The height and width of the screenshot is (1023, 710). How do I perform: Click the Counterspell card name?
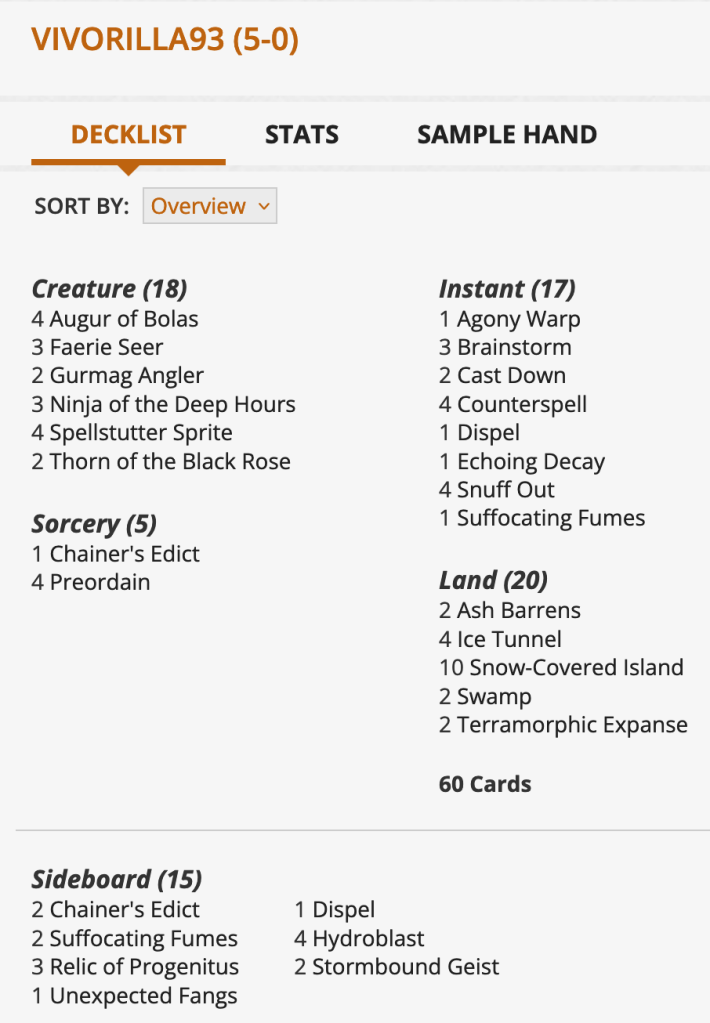tap(521, 404)
